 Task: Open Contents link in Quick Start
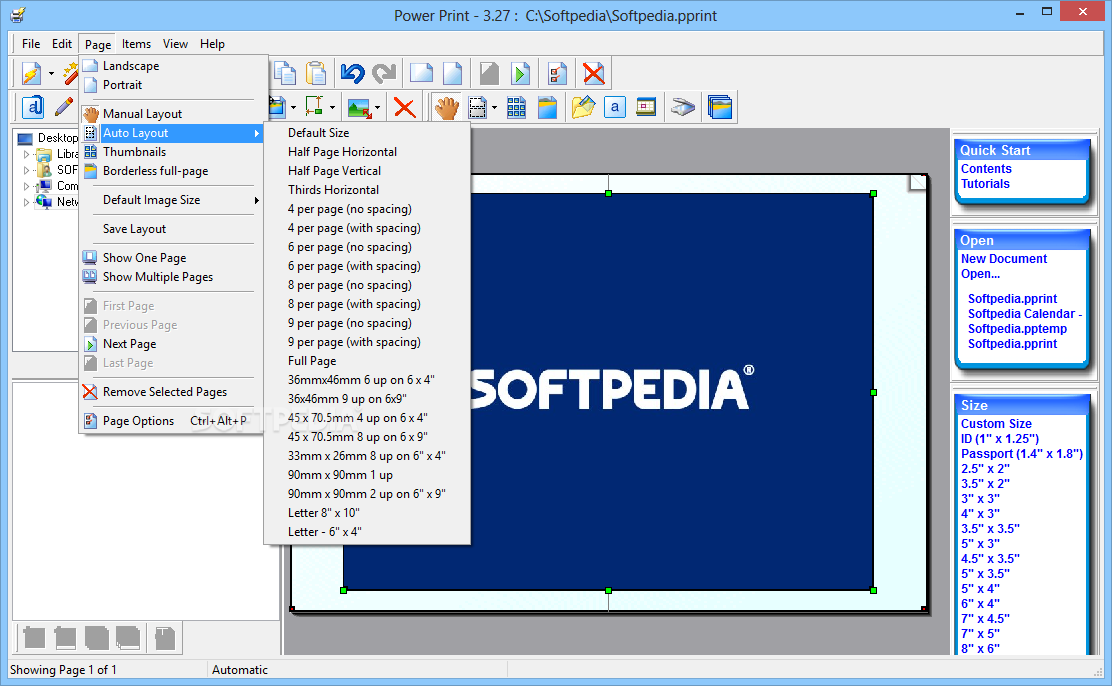tap(986, 169)
